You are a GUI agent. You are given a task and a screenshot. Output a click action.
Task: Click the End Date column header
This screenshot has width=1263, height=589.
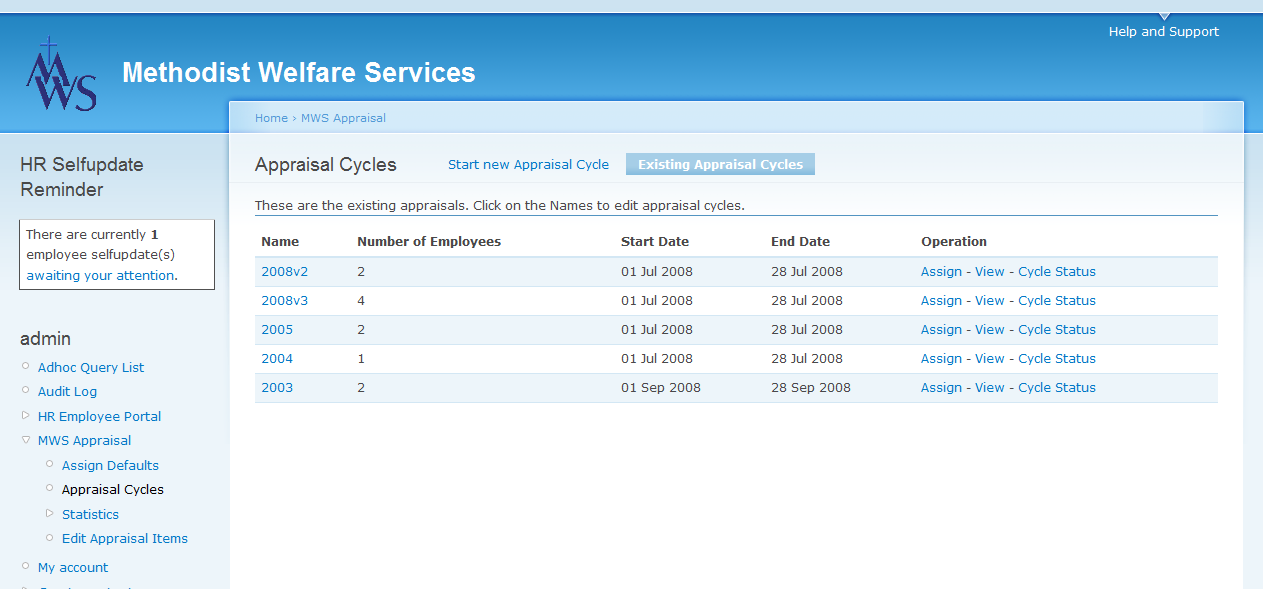point(800,241)
